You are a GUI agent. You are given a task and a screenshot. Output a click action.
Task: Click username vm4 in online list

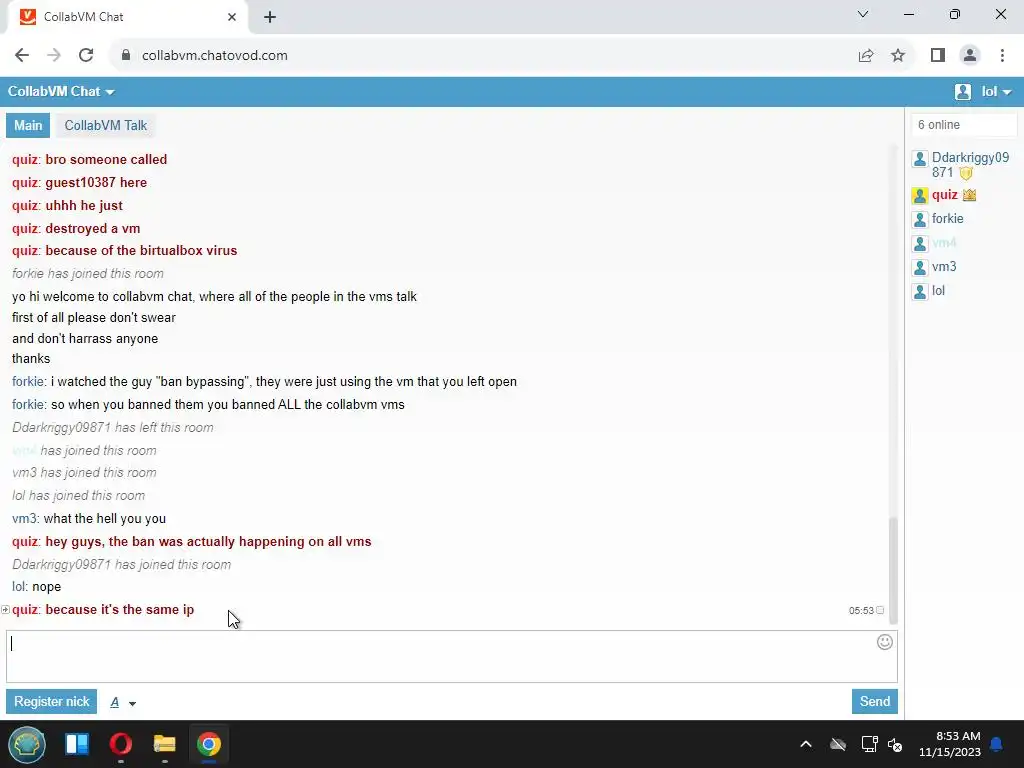[944, 243]
